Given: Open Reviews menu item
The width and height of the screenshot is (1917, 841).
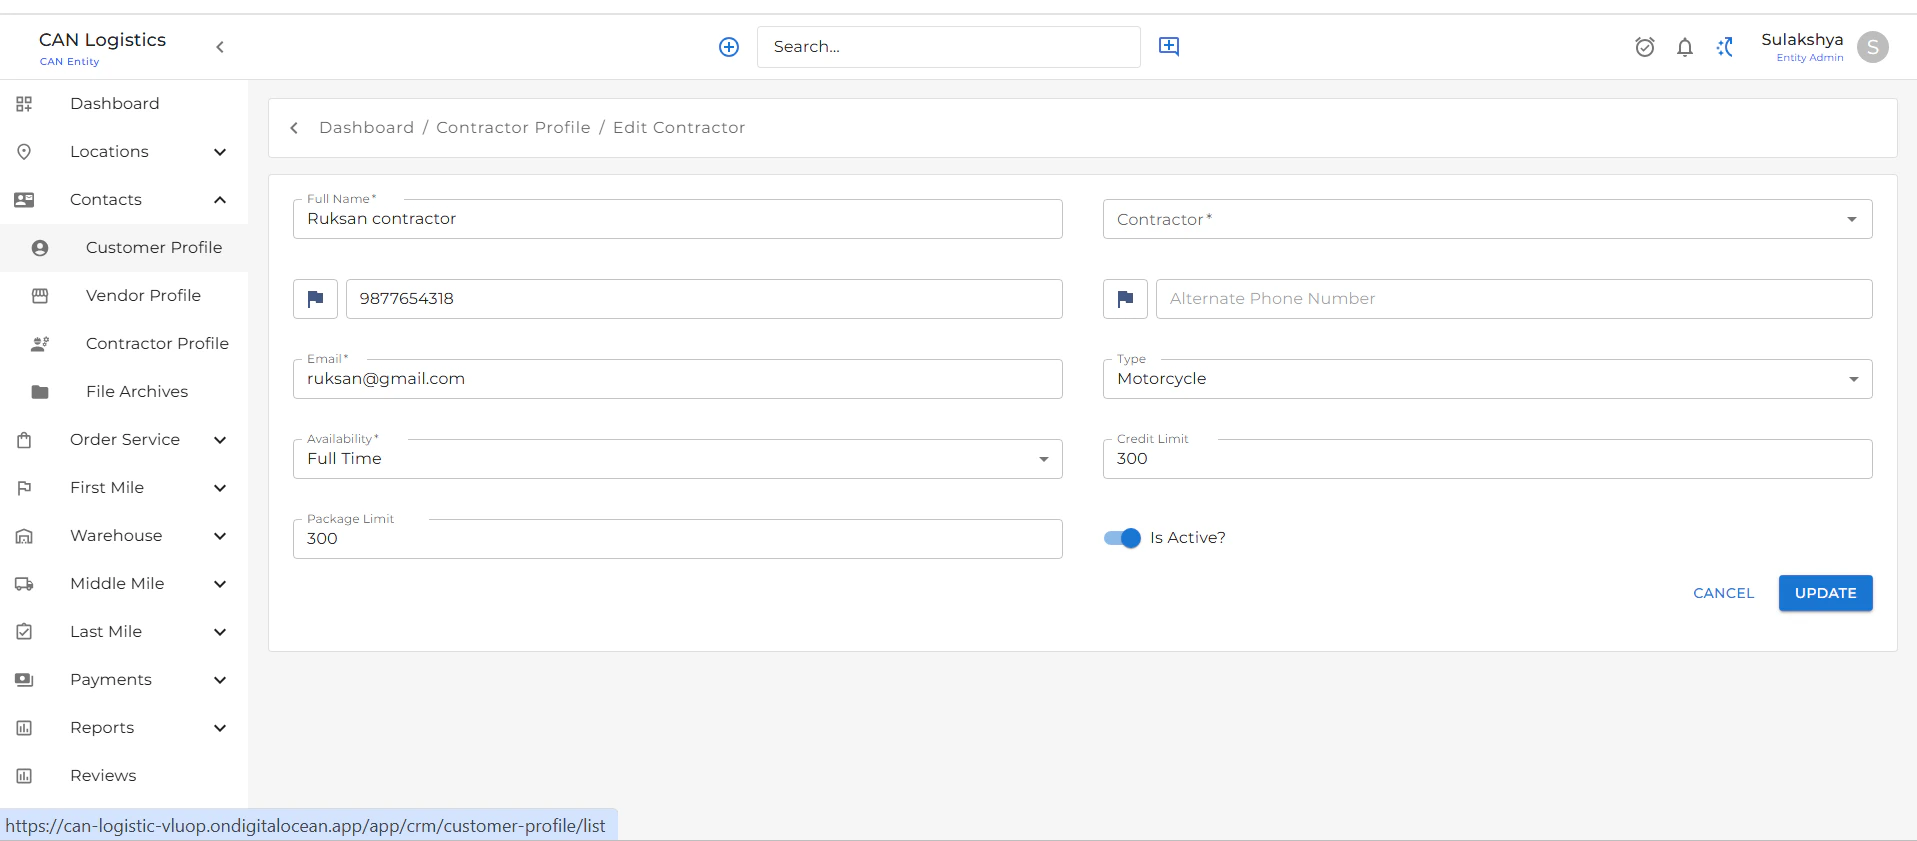Looking at the screenshot, I should (124, 776).
